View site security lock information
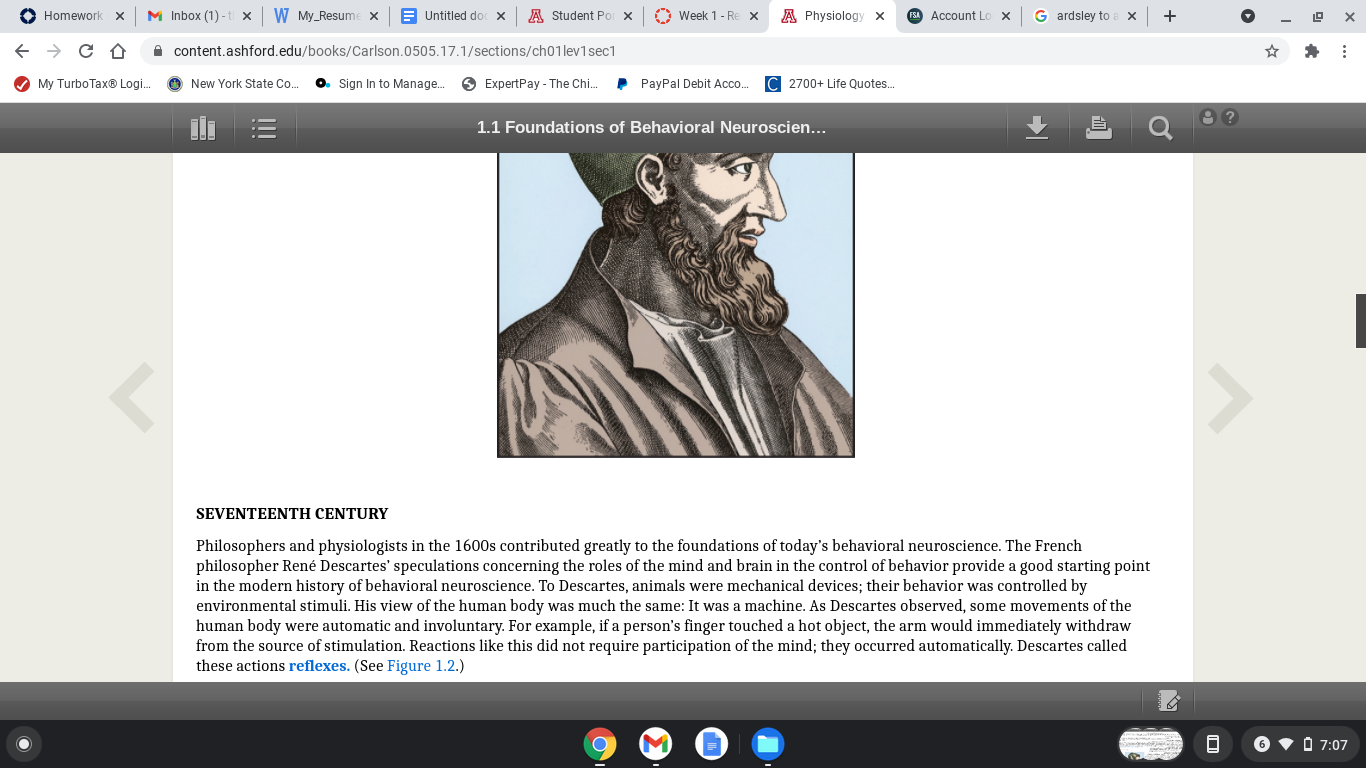Image resolution: width=1366 pixels, height=768 pixels. pyautogui.click(x=157, y=51)
